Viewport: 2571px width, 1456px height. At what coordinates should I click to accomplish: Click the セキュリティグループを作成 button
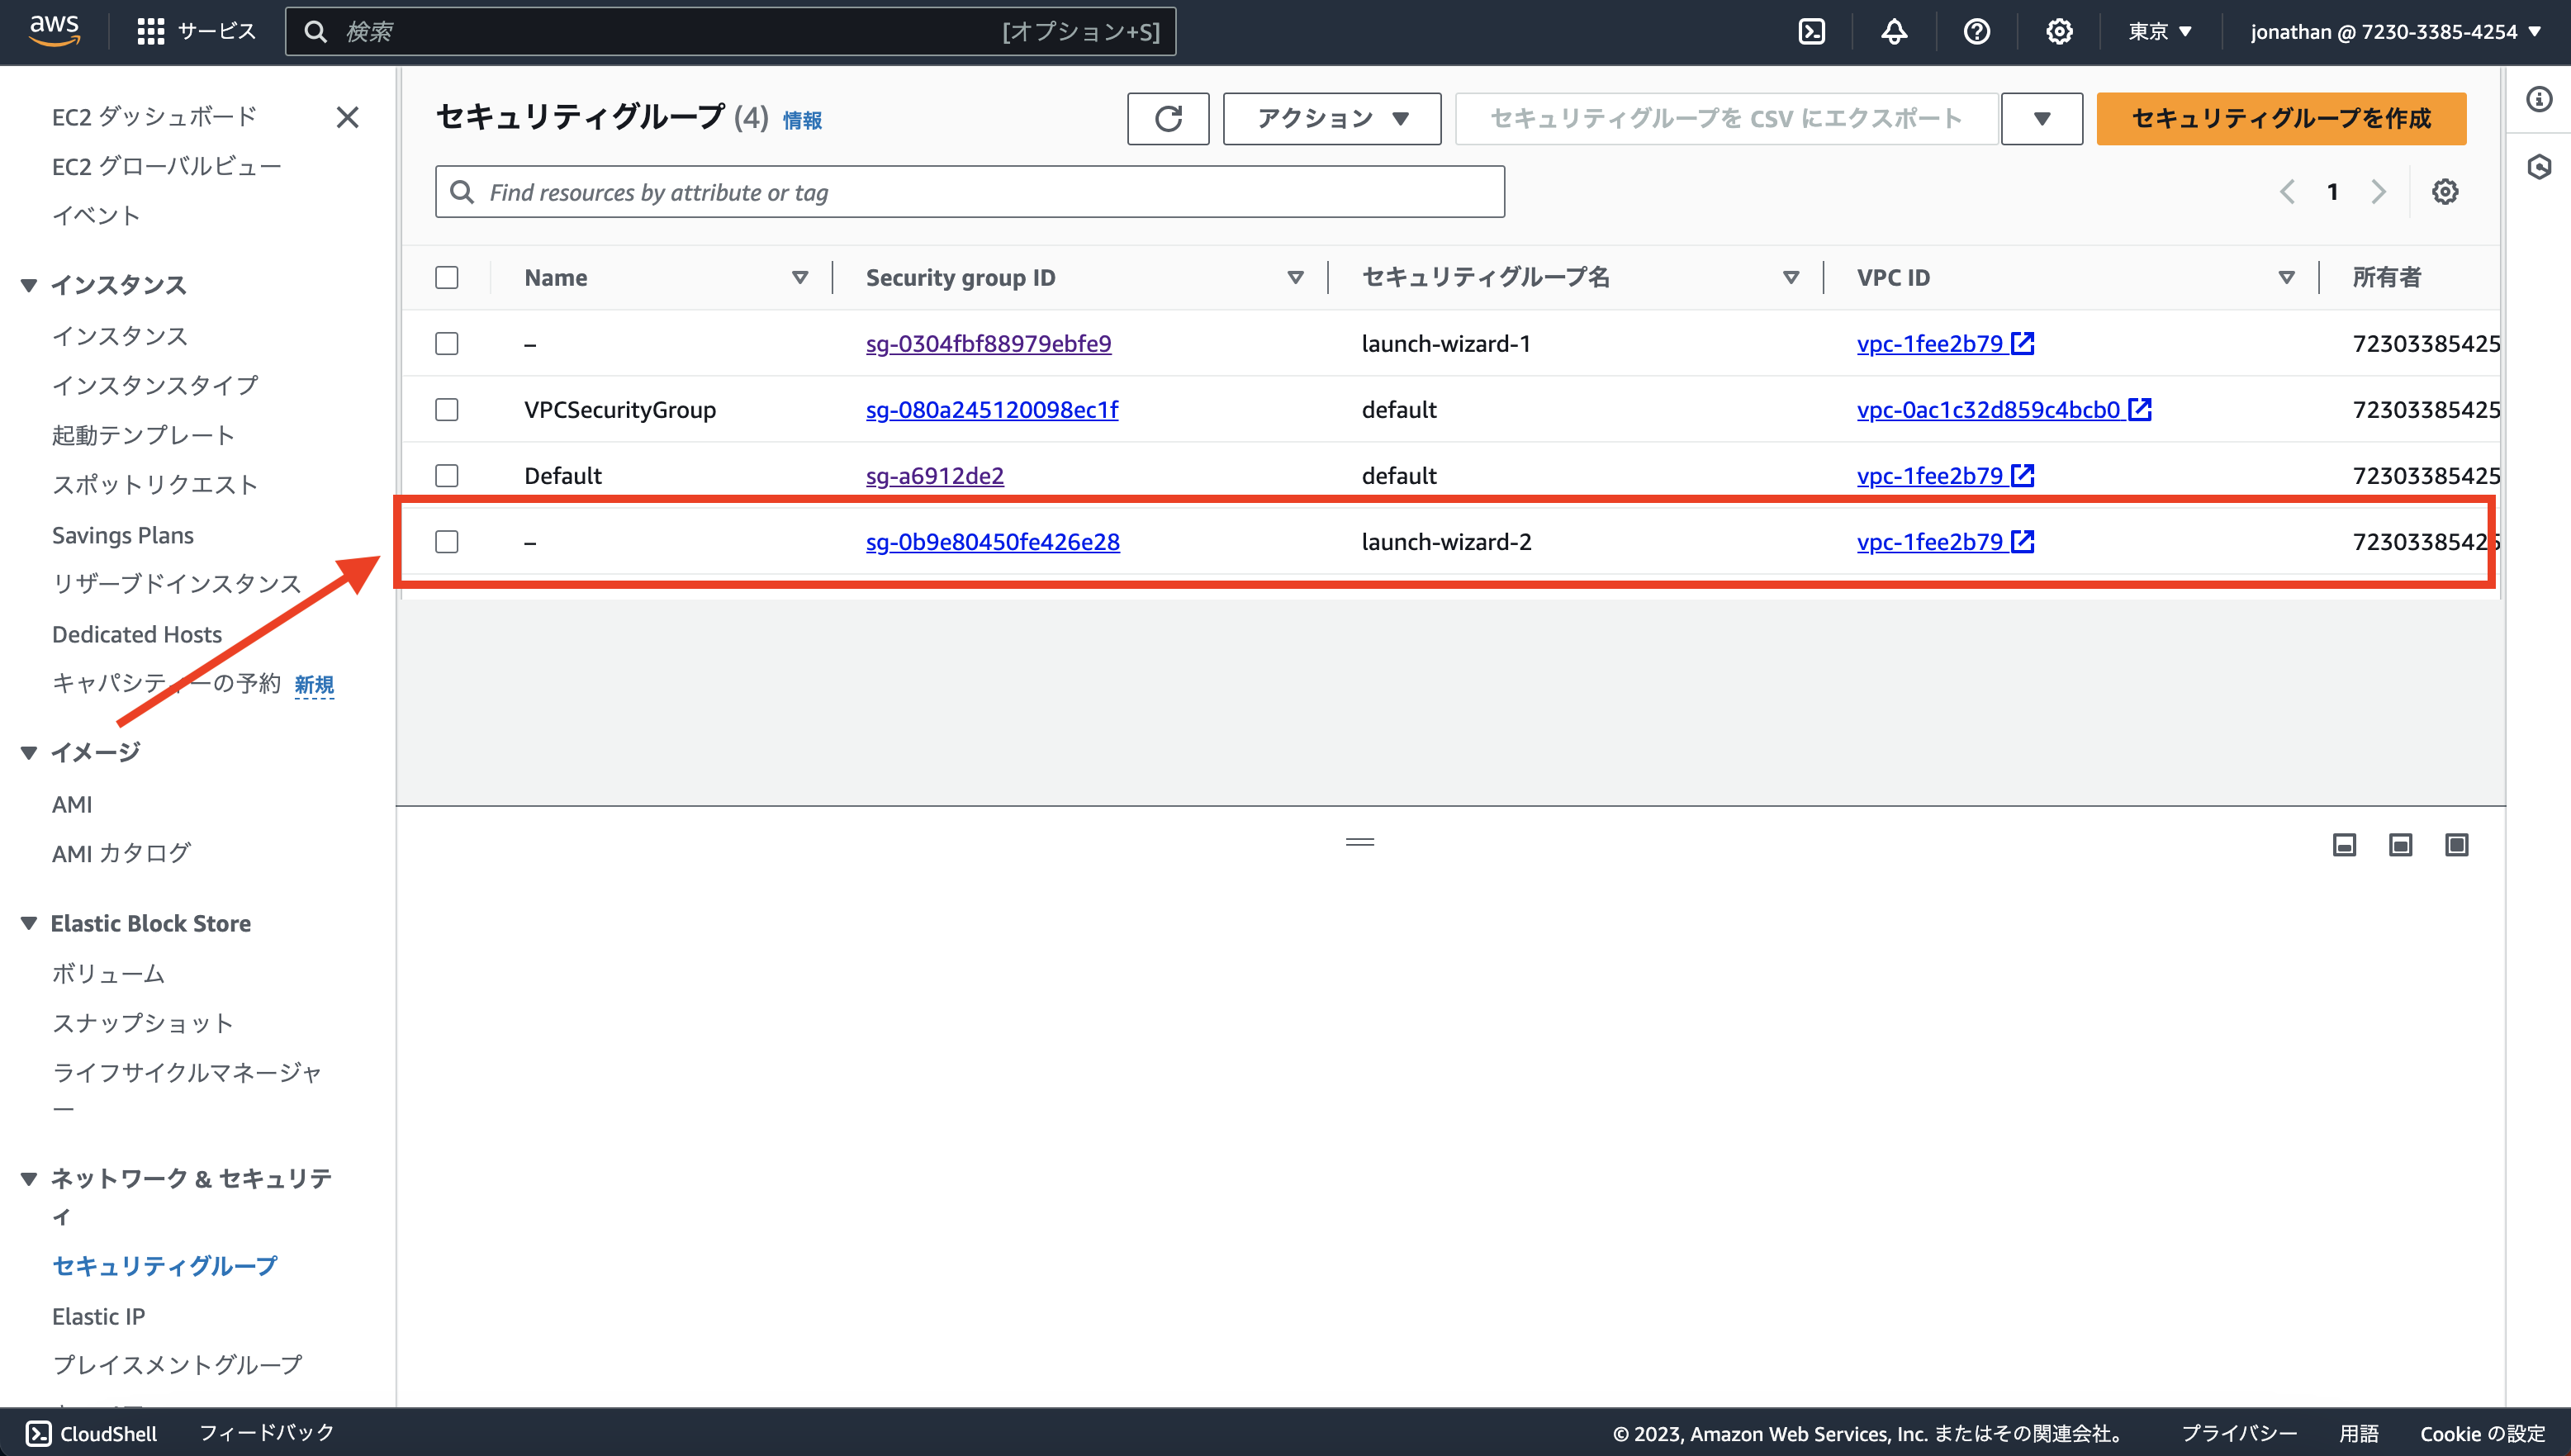click(2280, 118)
